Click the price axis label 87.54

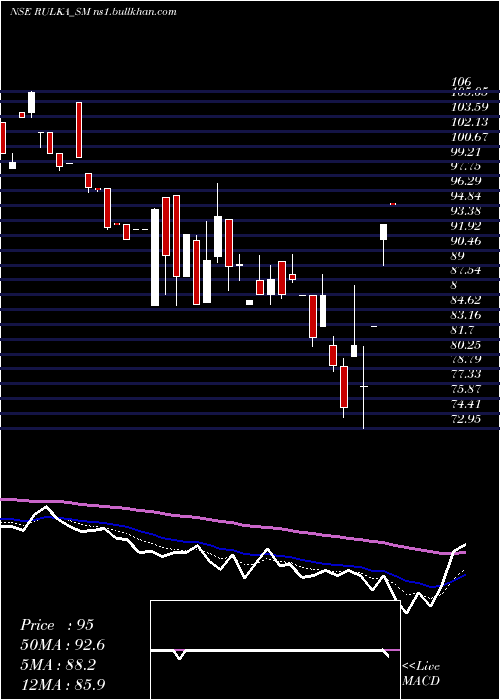click(x=466, y=271)
